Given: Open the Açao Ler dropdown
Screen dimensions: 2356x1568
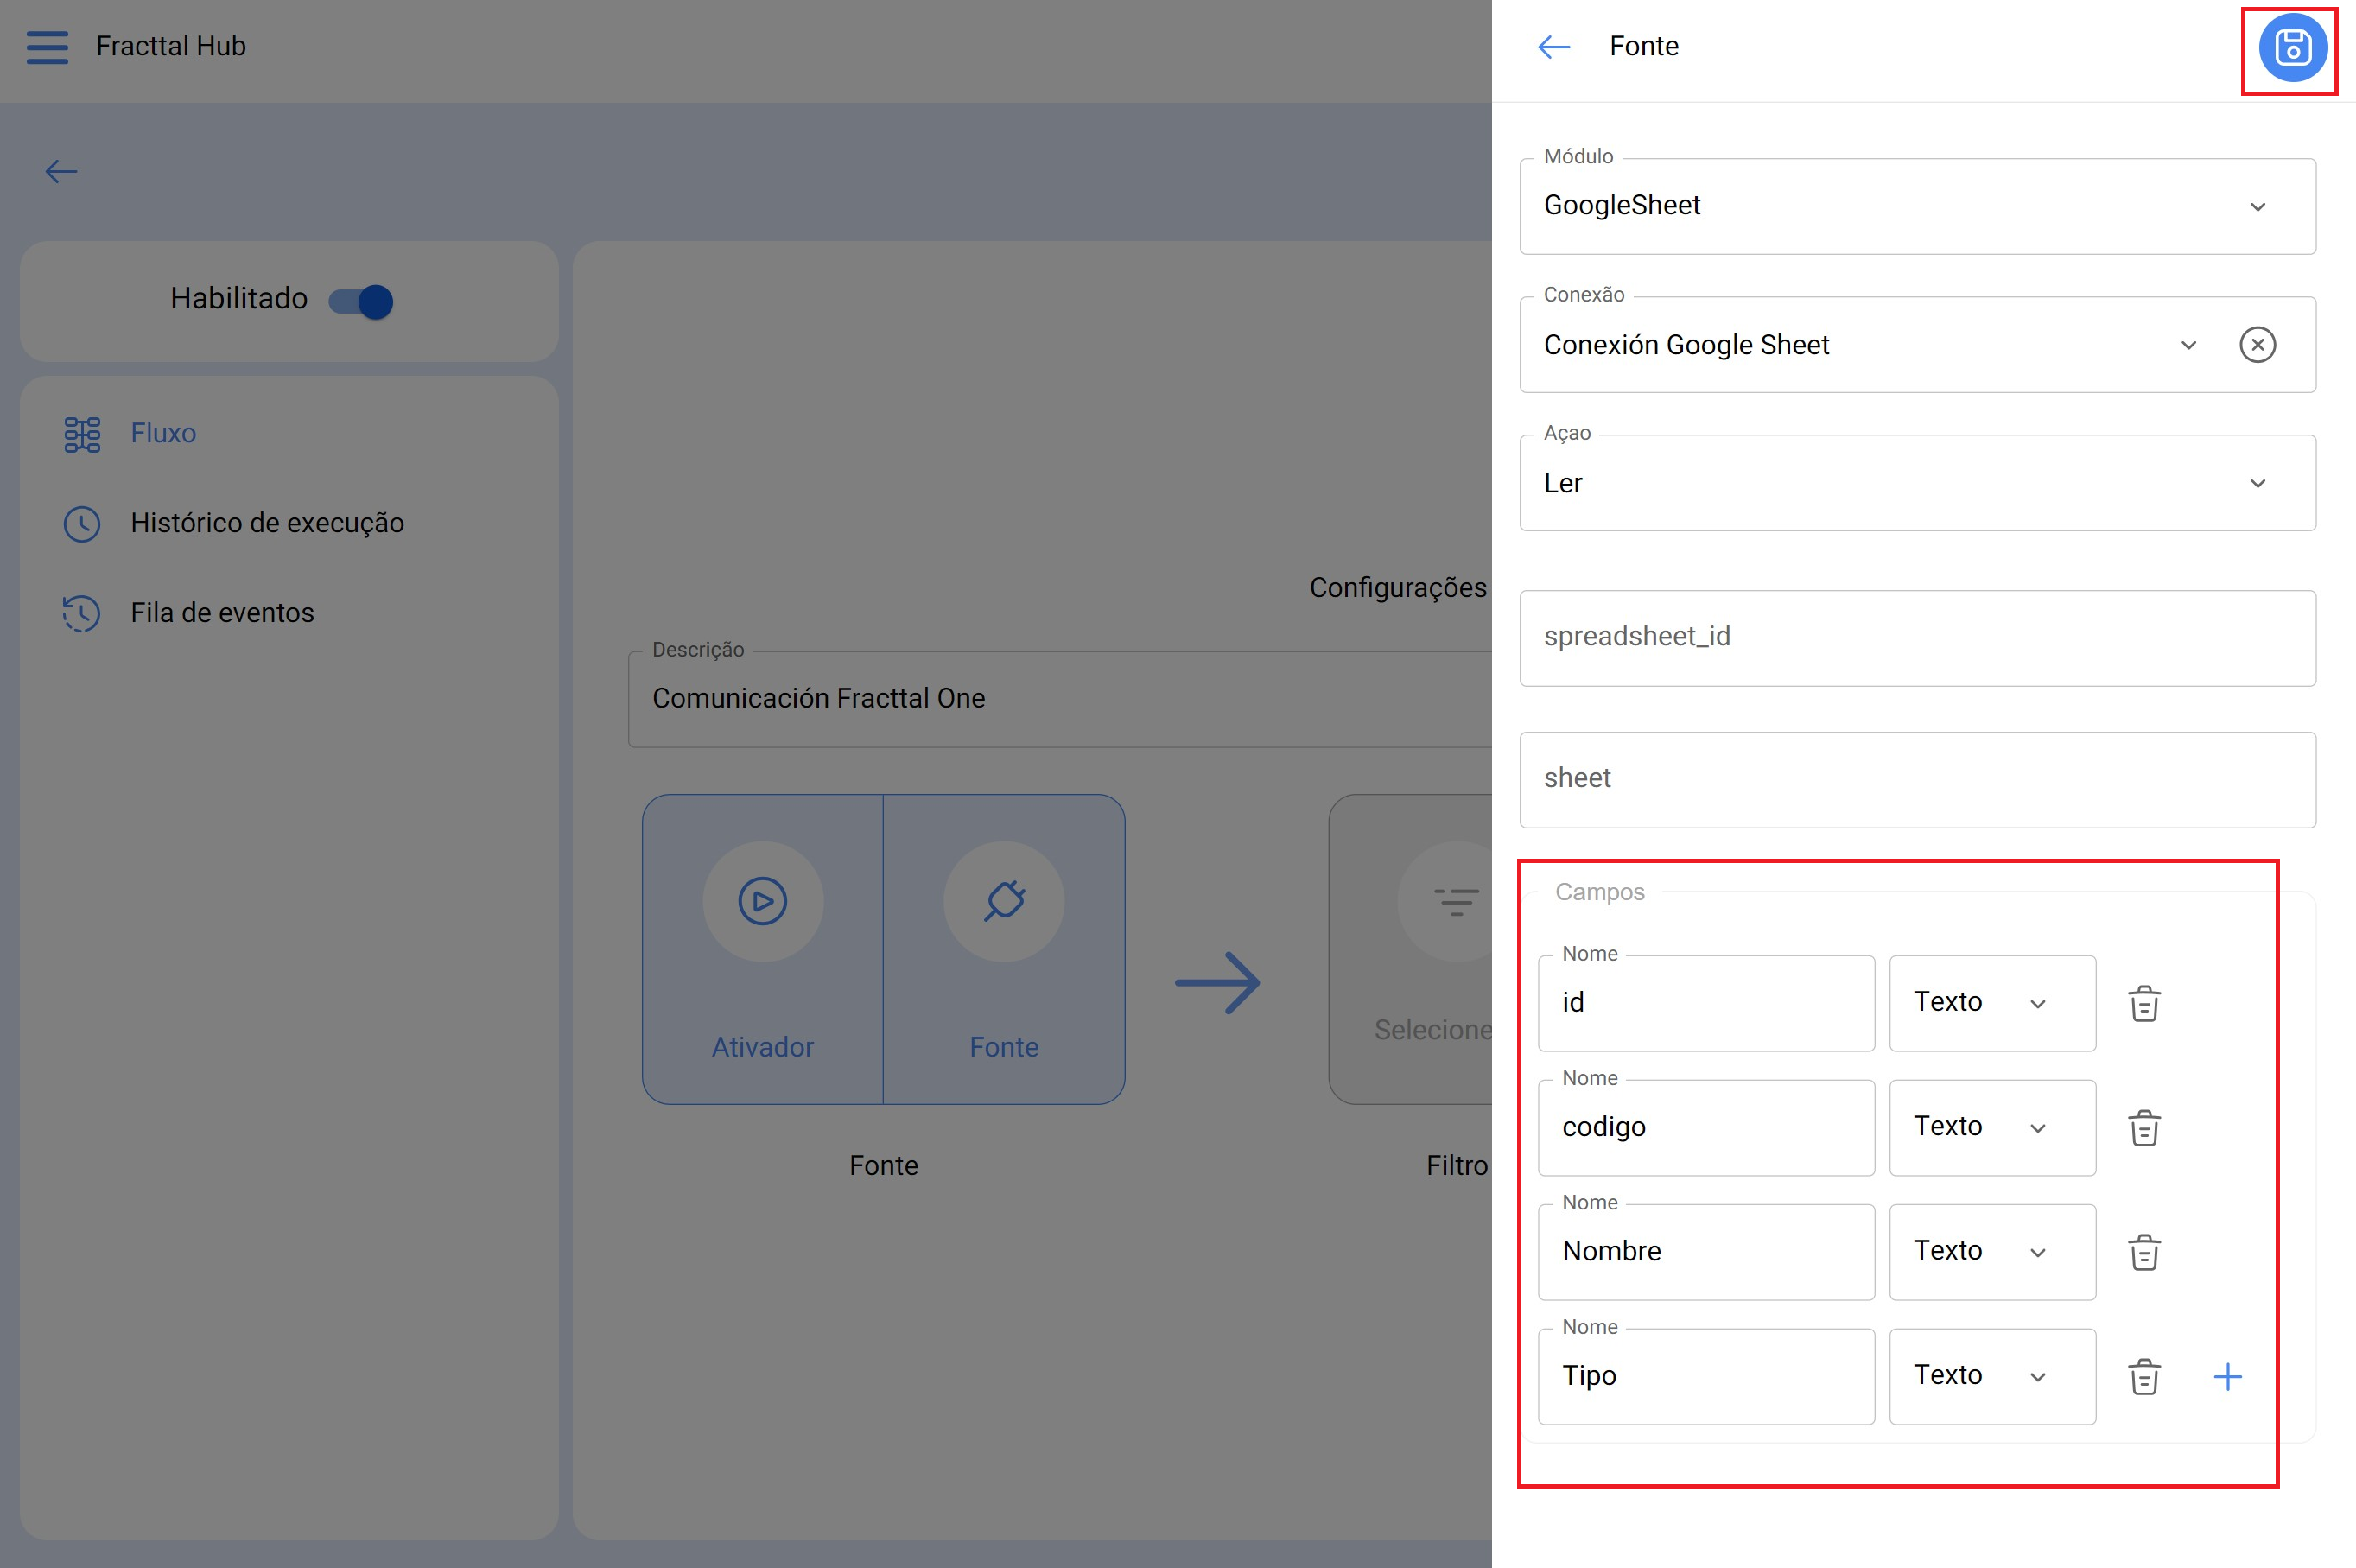Looking at the screenshot, I should pos(1917,483).
